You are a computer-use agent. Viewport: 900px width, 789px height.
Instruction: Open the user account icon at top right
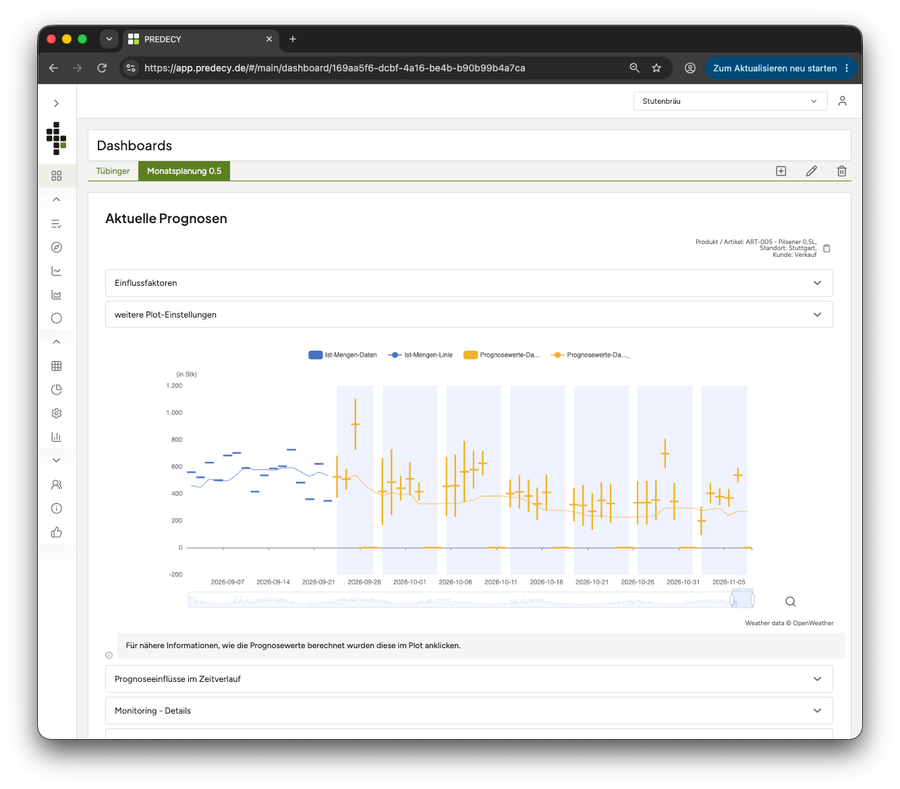tap(842, 101)
